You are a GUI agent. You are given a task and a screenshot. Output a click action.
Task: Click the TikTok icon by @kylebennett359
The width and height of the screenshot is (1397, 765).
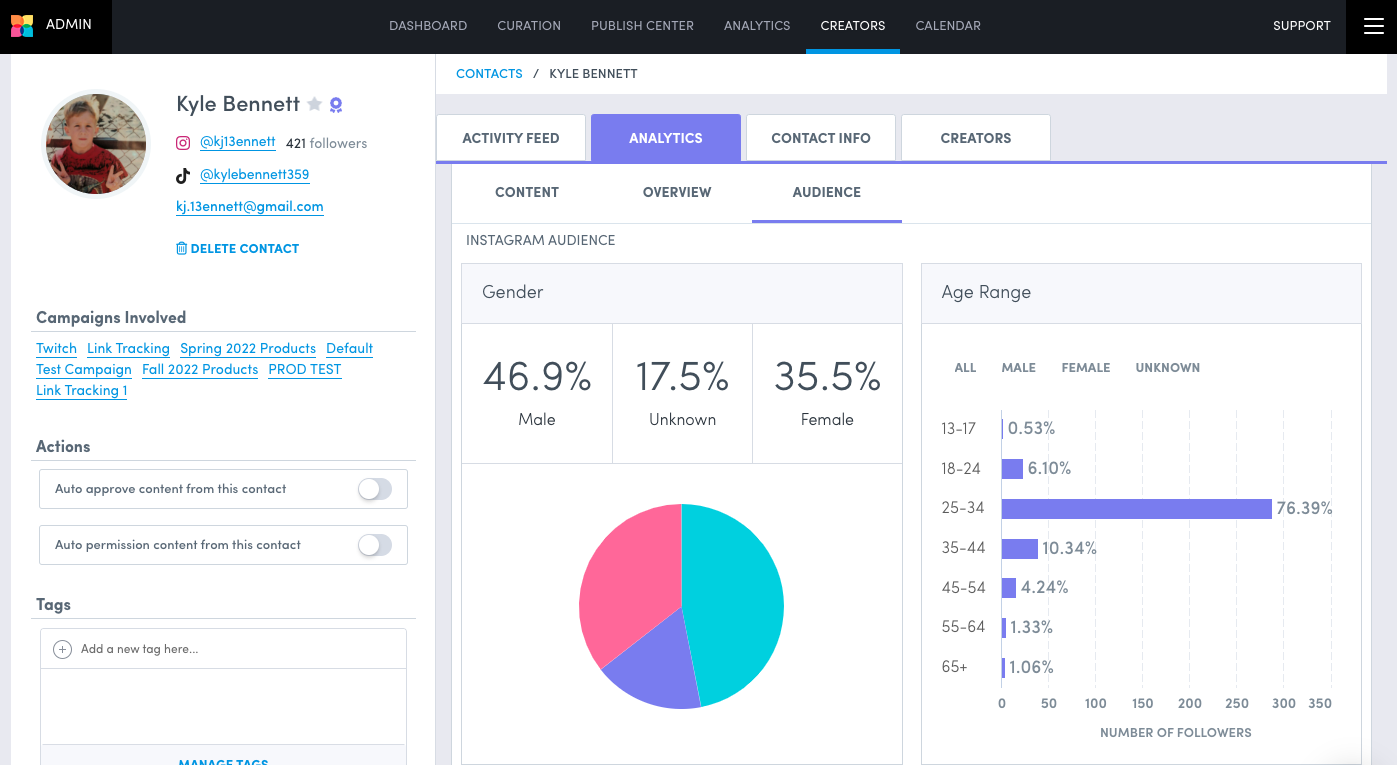[183, 175]
